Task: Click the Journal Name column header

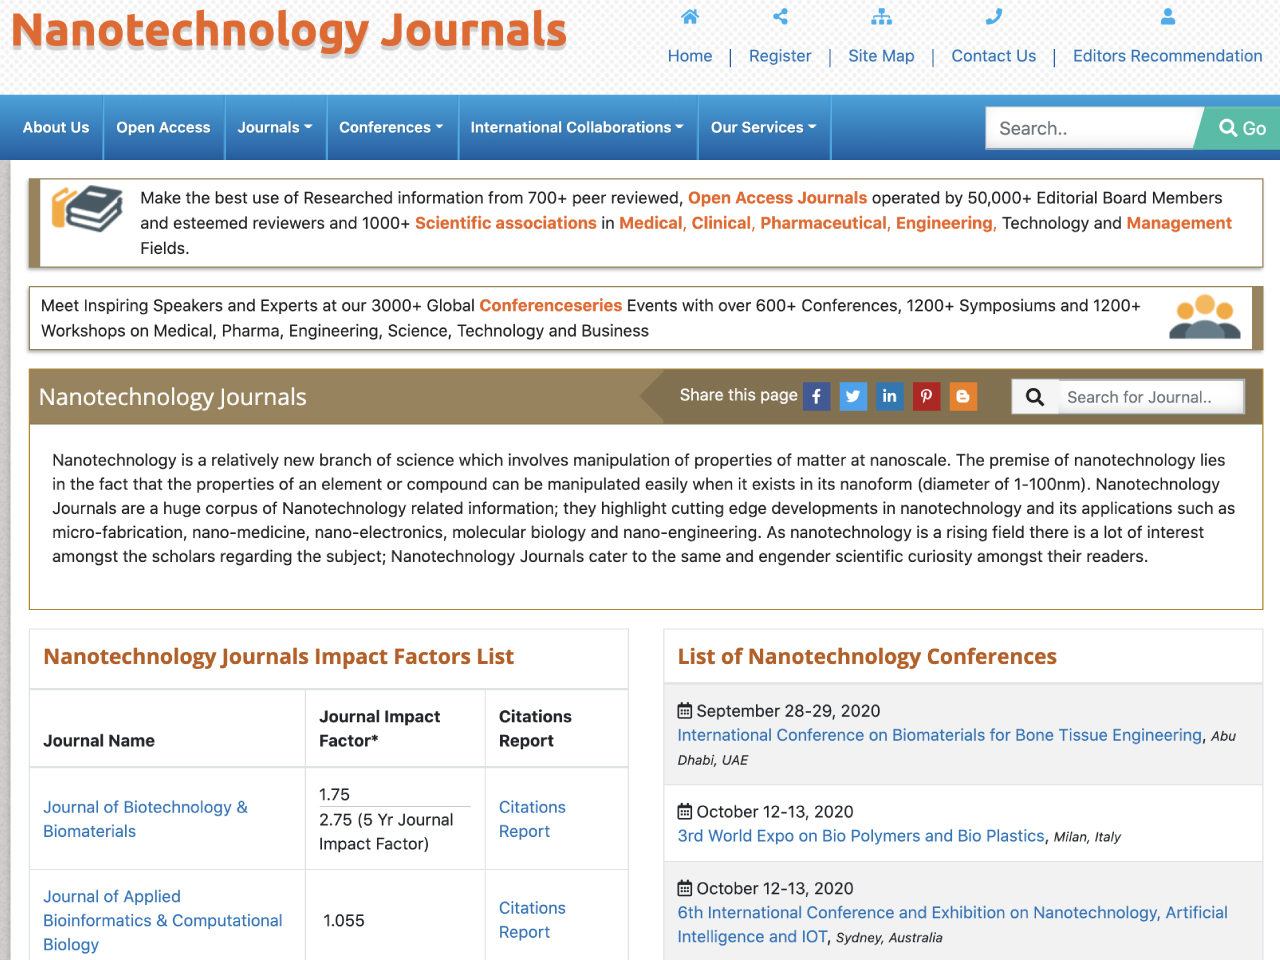Action: tap(99, 741)
